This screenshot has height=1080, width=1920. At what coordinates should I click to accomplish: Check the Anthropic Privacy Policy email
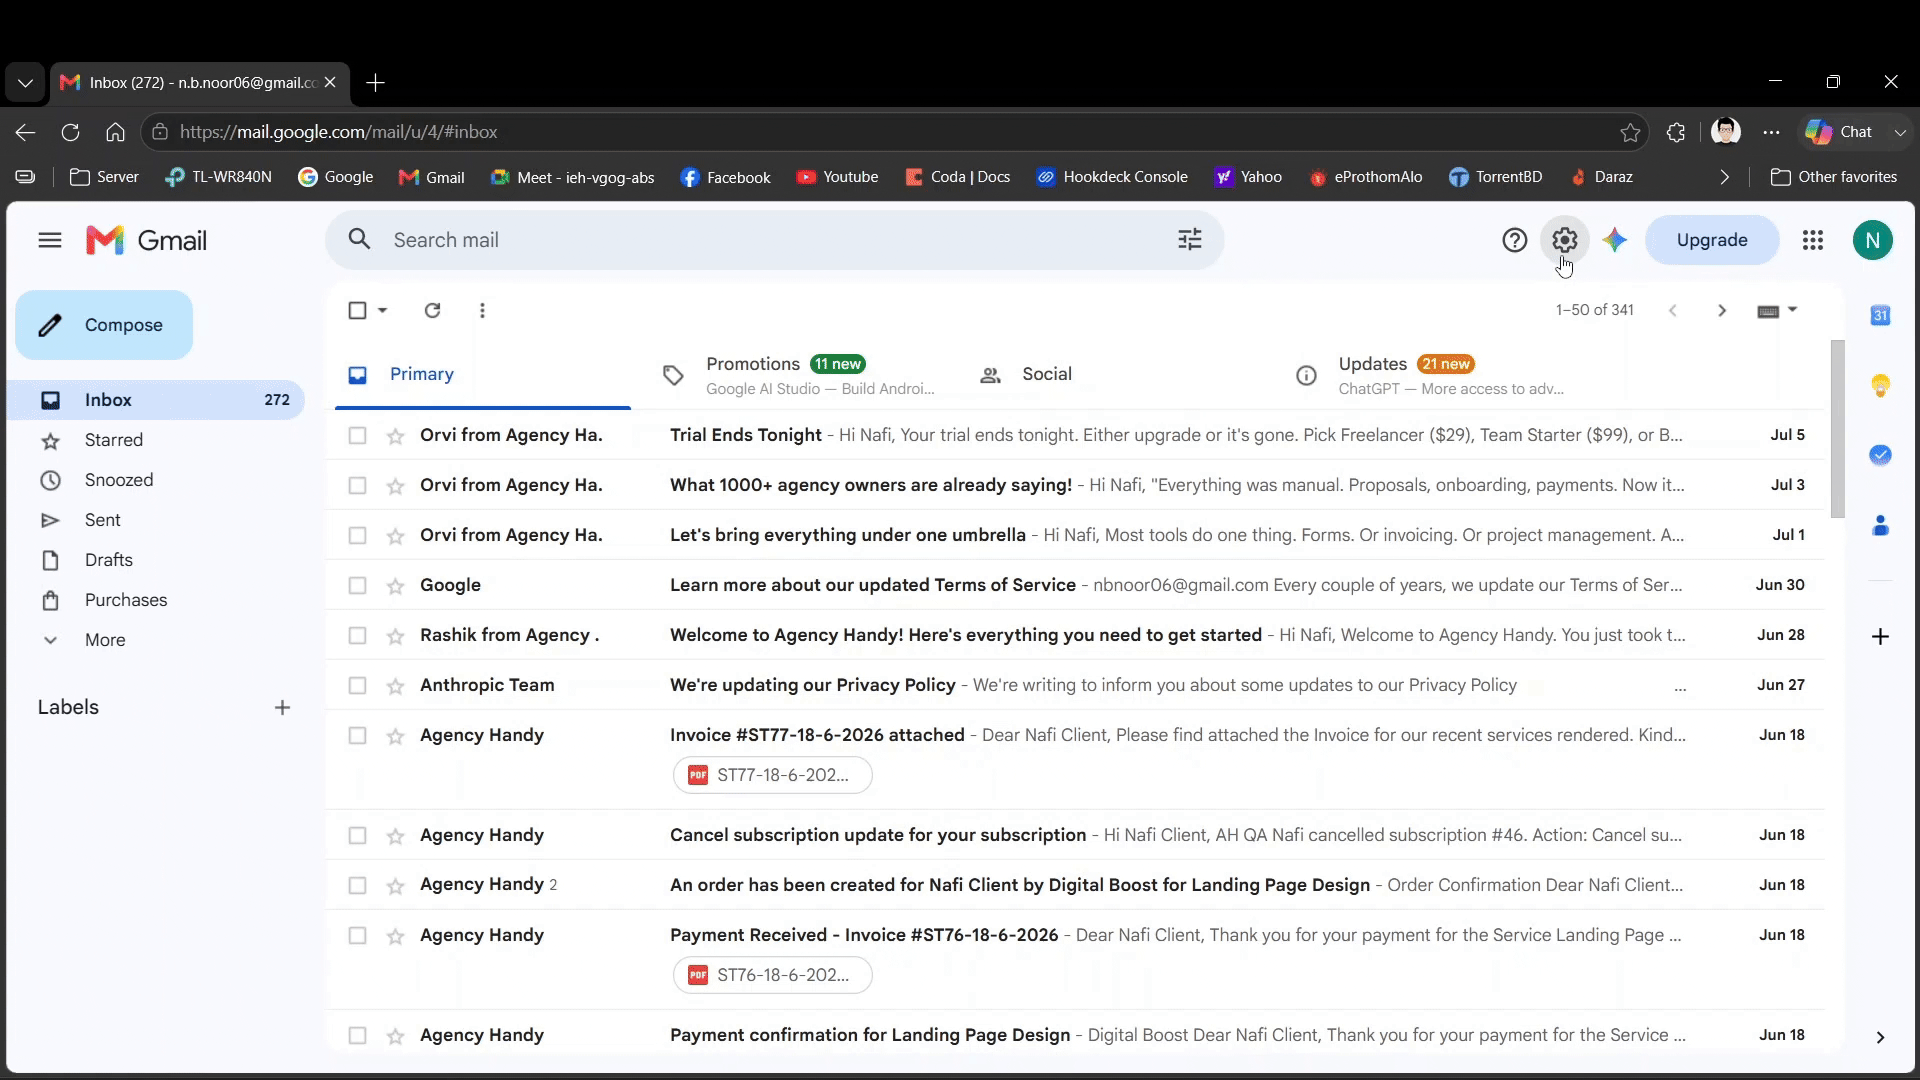[x=357, y=685]
